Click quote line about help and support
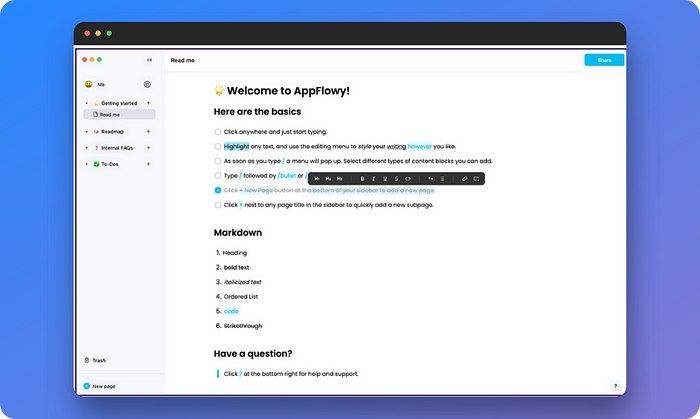 (291, 374)
